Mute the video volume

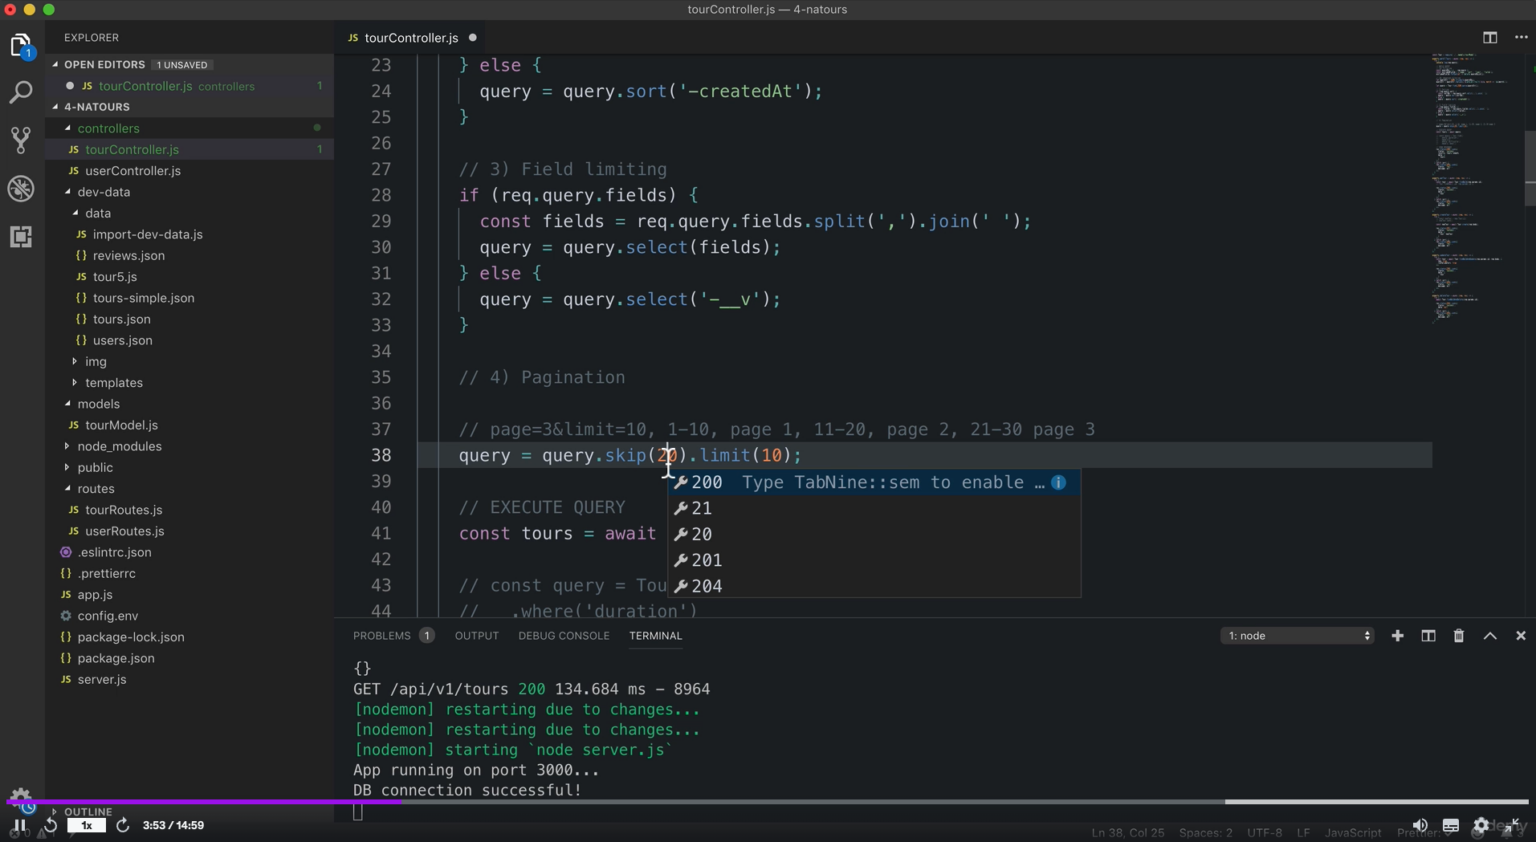[1419, 826]
